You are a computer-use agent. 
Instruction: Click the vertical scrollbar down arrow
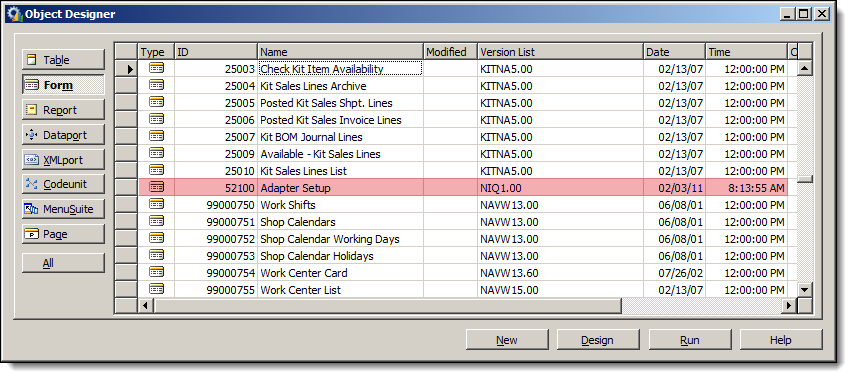tap(805, 289)
